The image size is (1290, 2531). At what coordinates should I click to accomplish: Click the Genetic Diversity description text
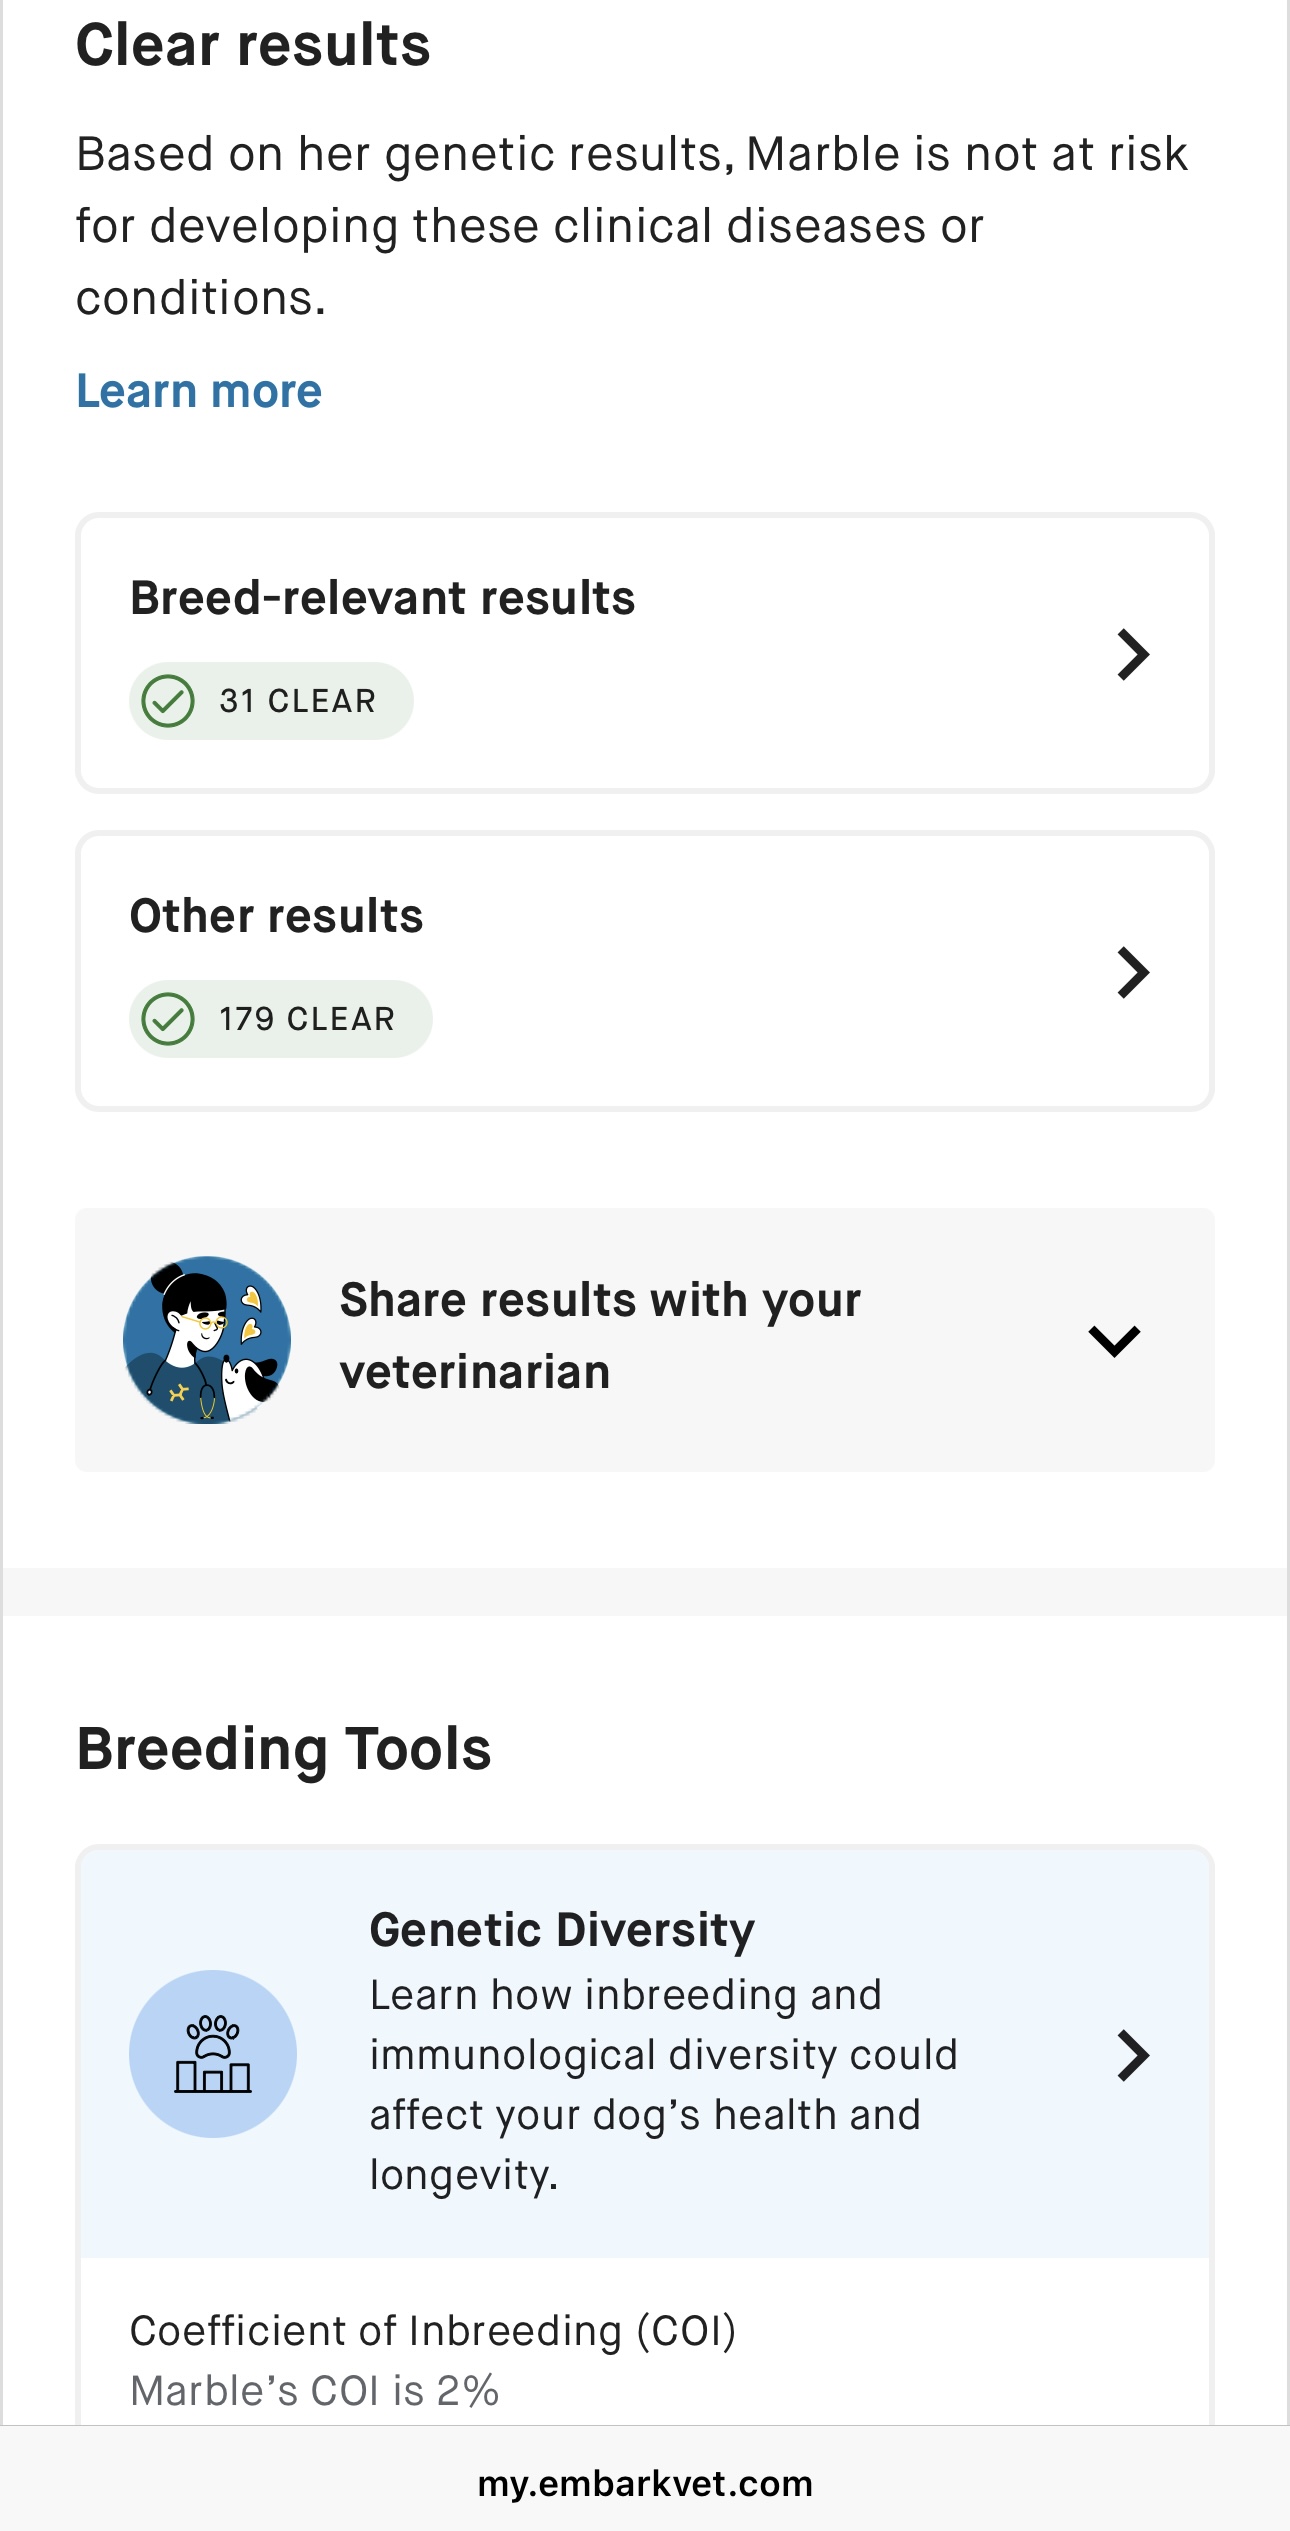click(x=664, y=2085)
